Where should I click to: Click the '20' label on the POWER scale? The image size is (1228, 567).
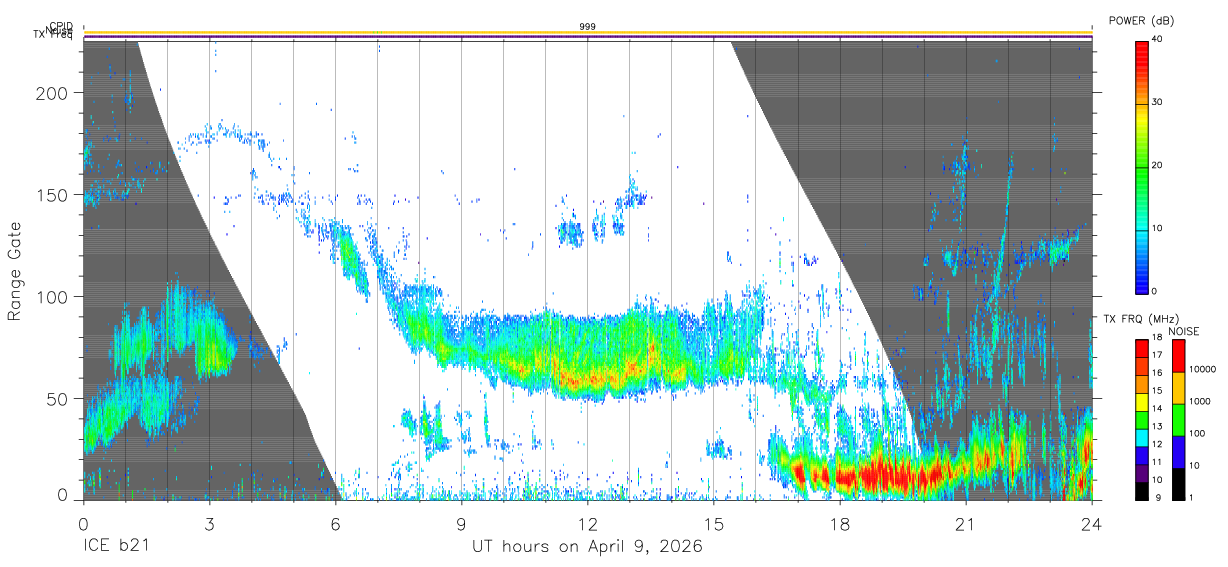(x=1158, y=166)
